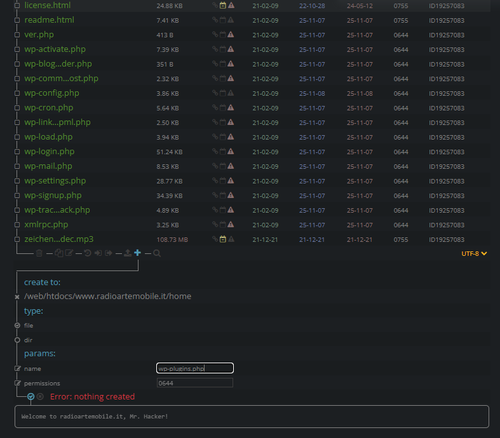500x438 pixels.
Task: Click the wp-signup.php file name
Action: pos(53,195)
